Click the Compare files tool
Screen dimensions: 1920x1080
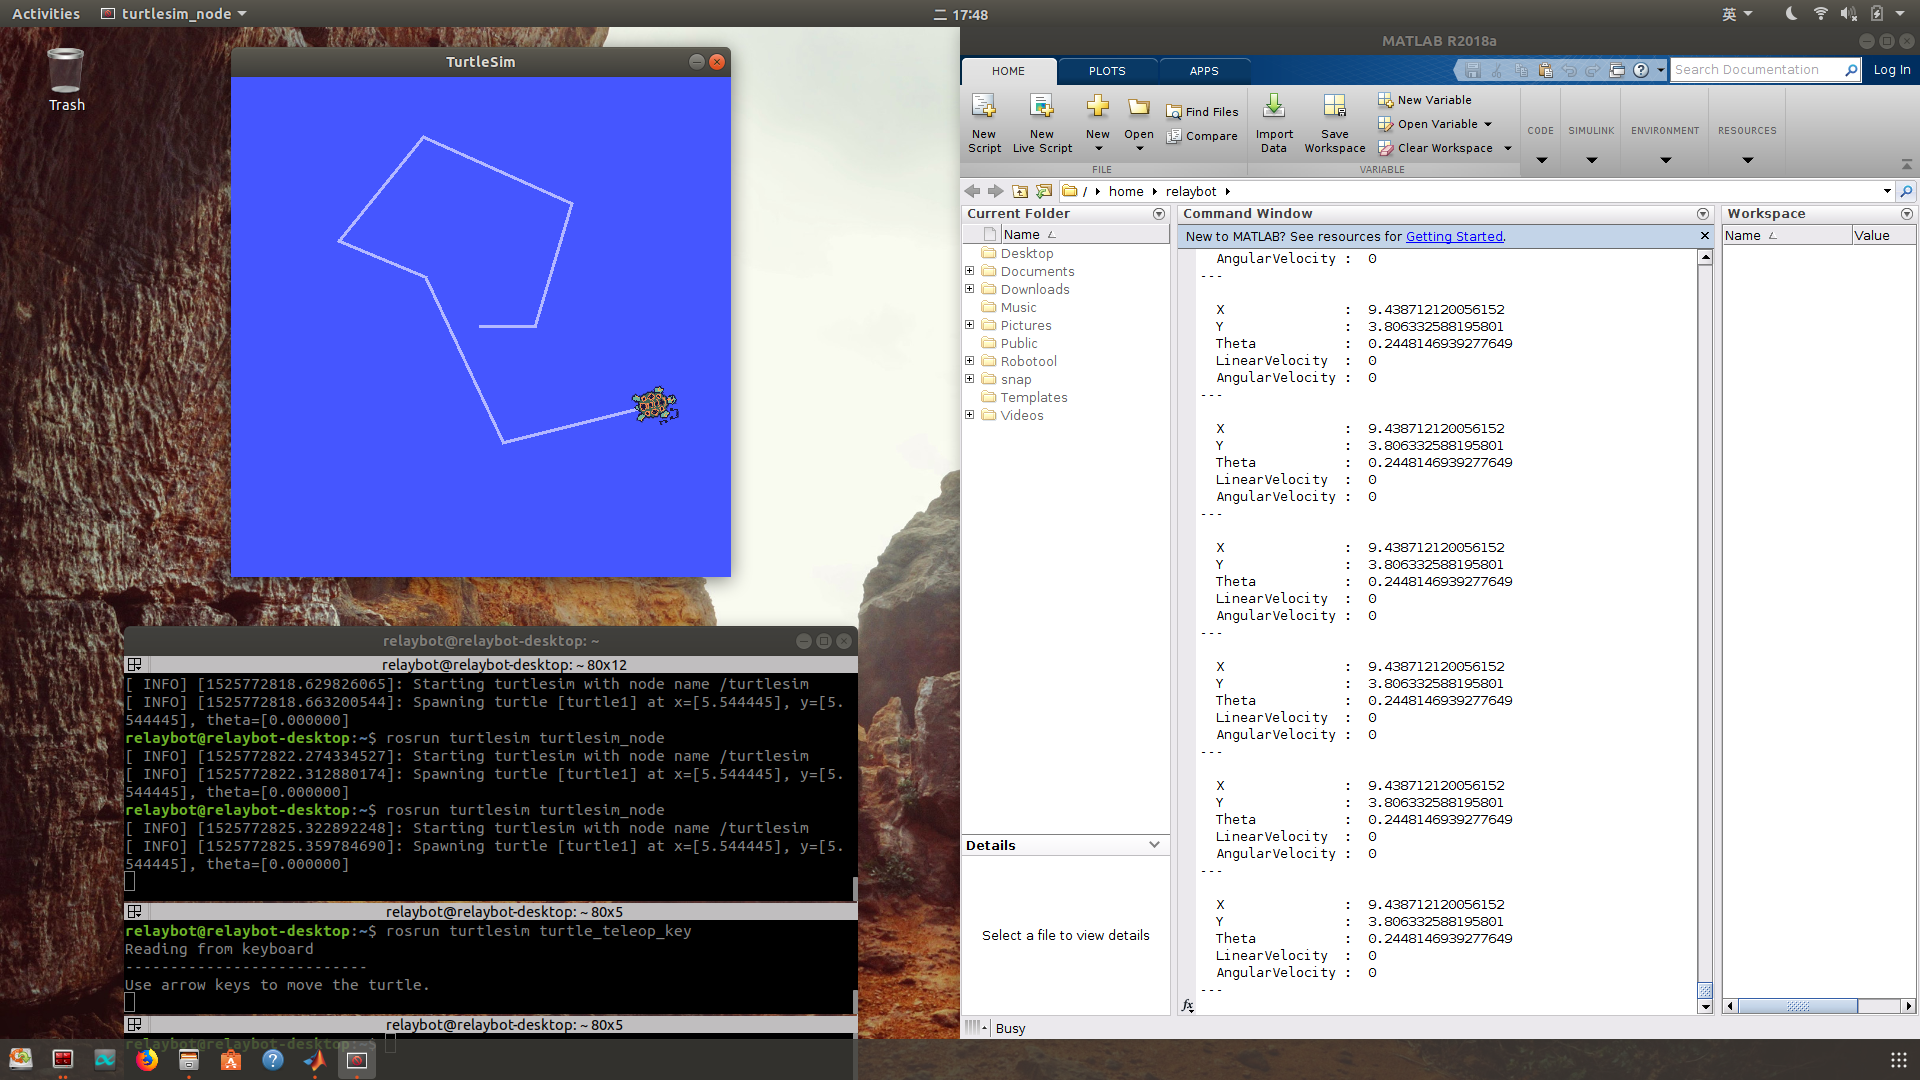(1200, 136)
